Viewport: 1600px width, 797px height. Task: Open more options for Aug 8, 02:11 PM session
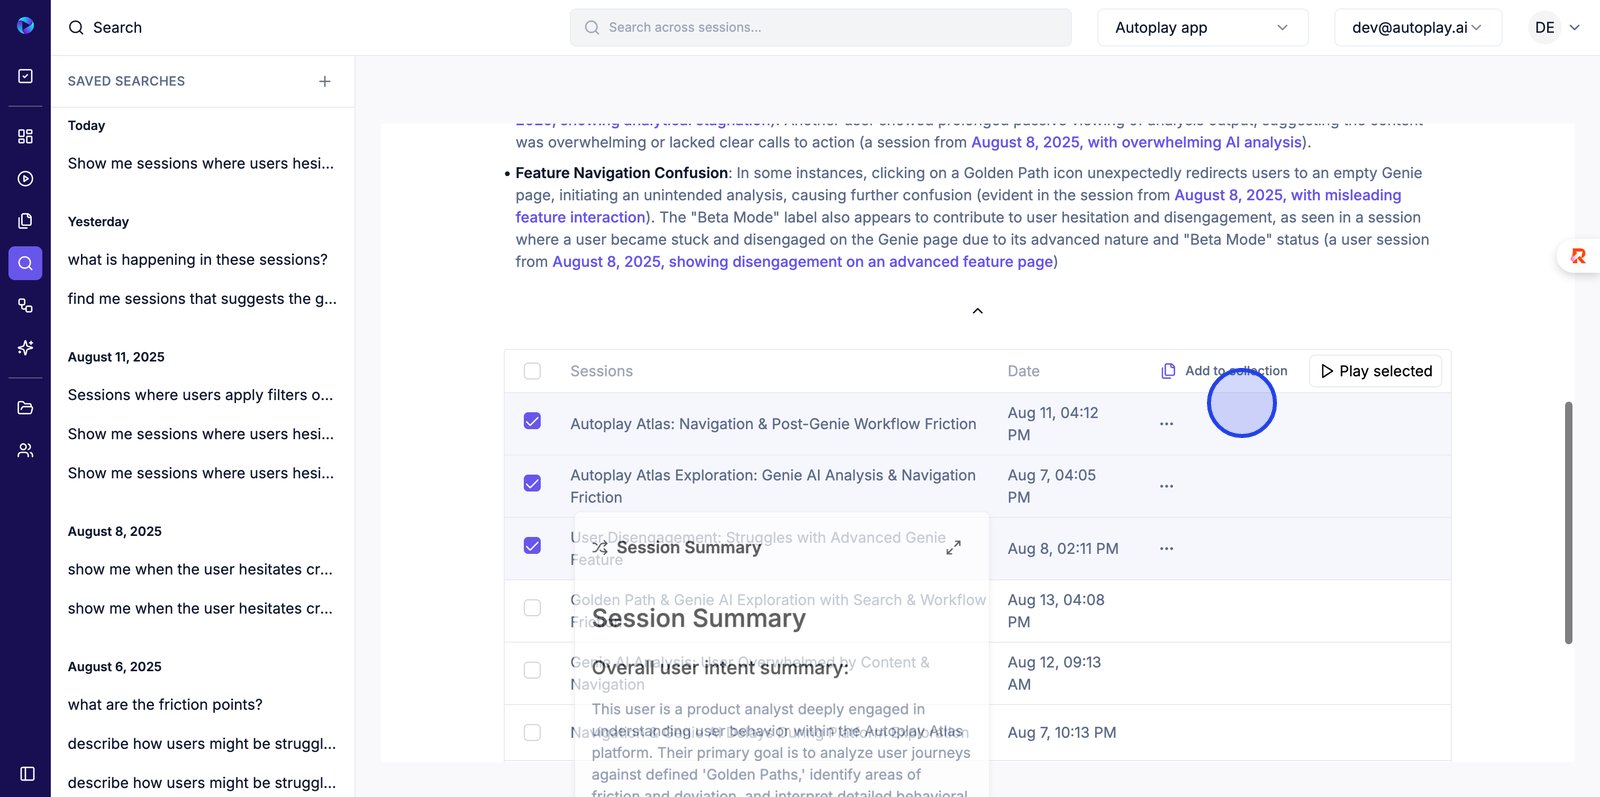1166,549
